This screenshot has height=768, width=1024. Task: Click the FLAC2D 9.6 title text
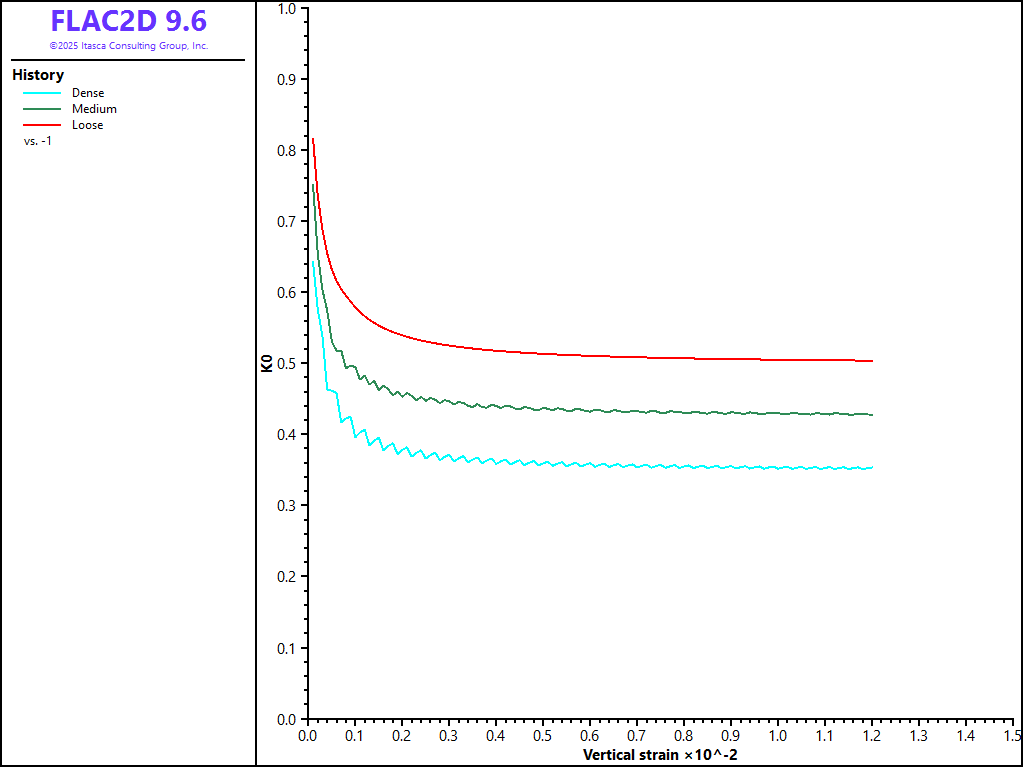coord(129,21)
